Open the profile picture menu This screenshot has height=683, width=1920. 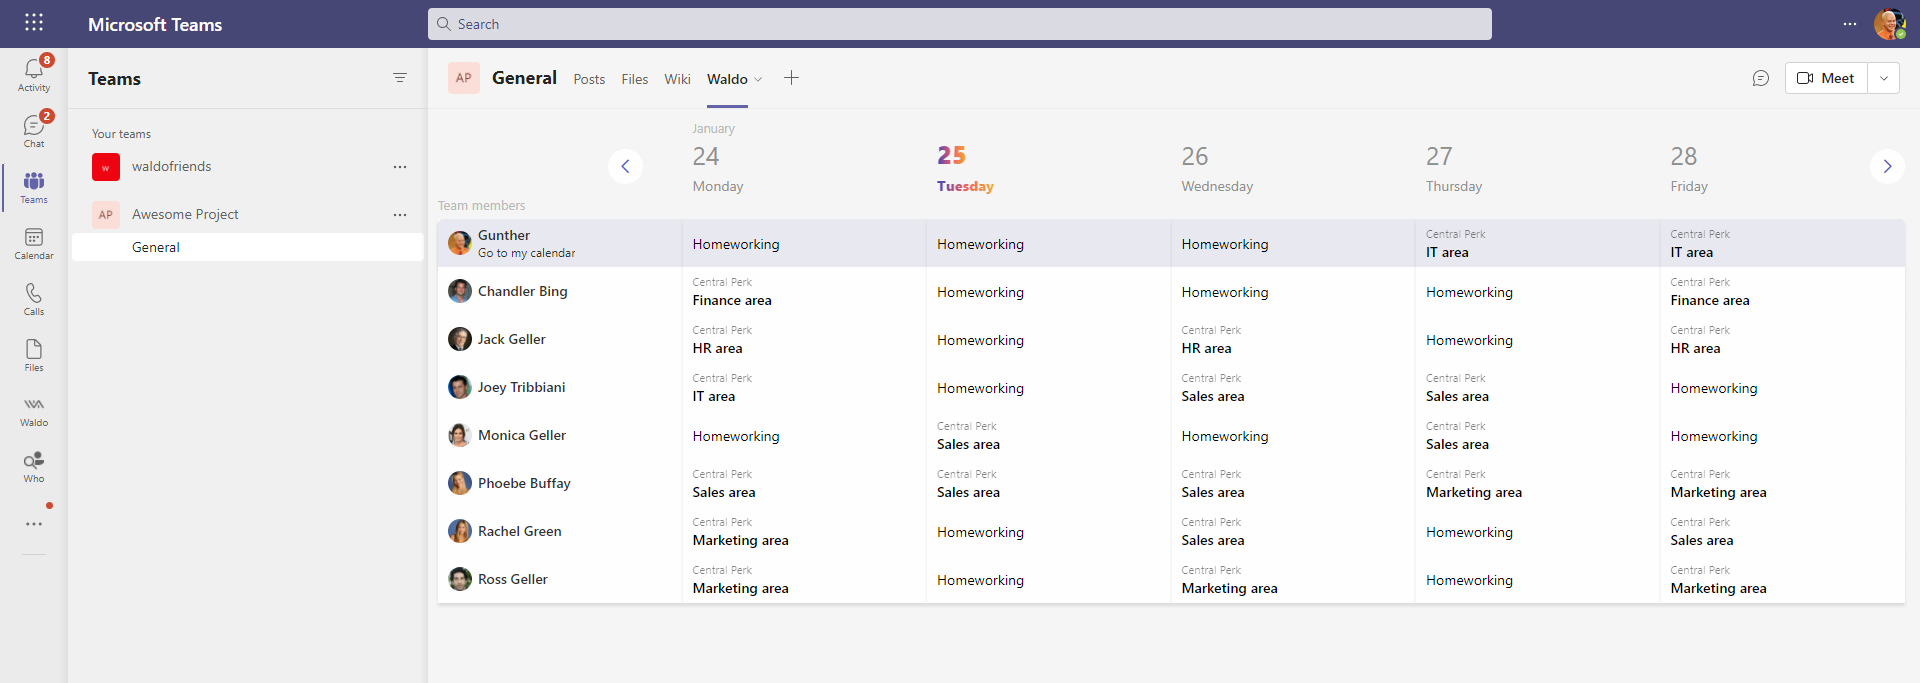click(x=1889, y=24)
